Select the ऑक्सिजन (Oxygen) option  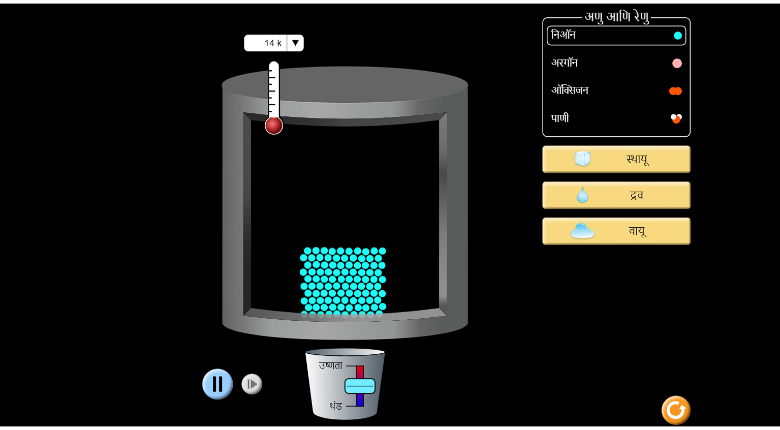[570, 90]
